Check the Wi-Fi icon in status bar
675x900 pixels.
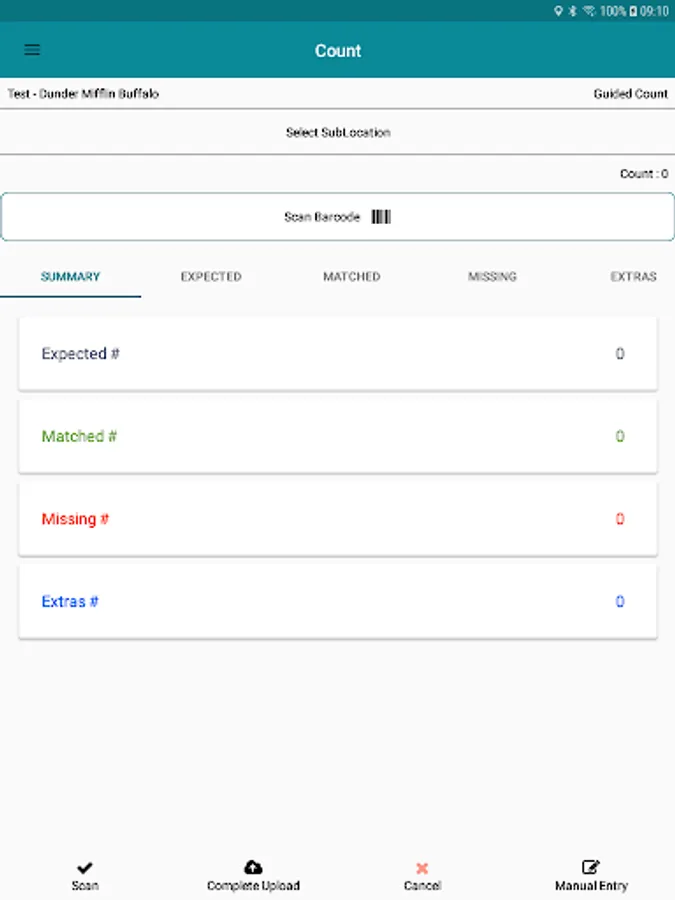tap(589, 11)
